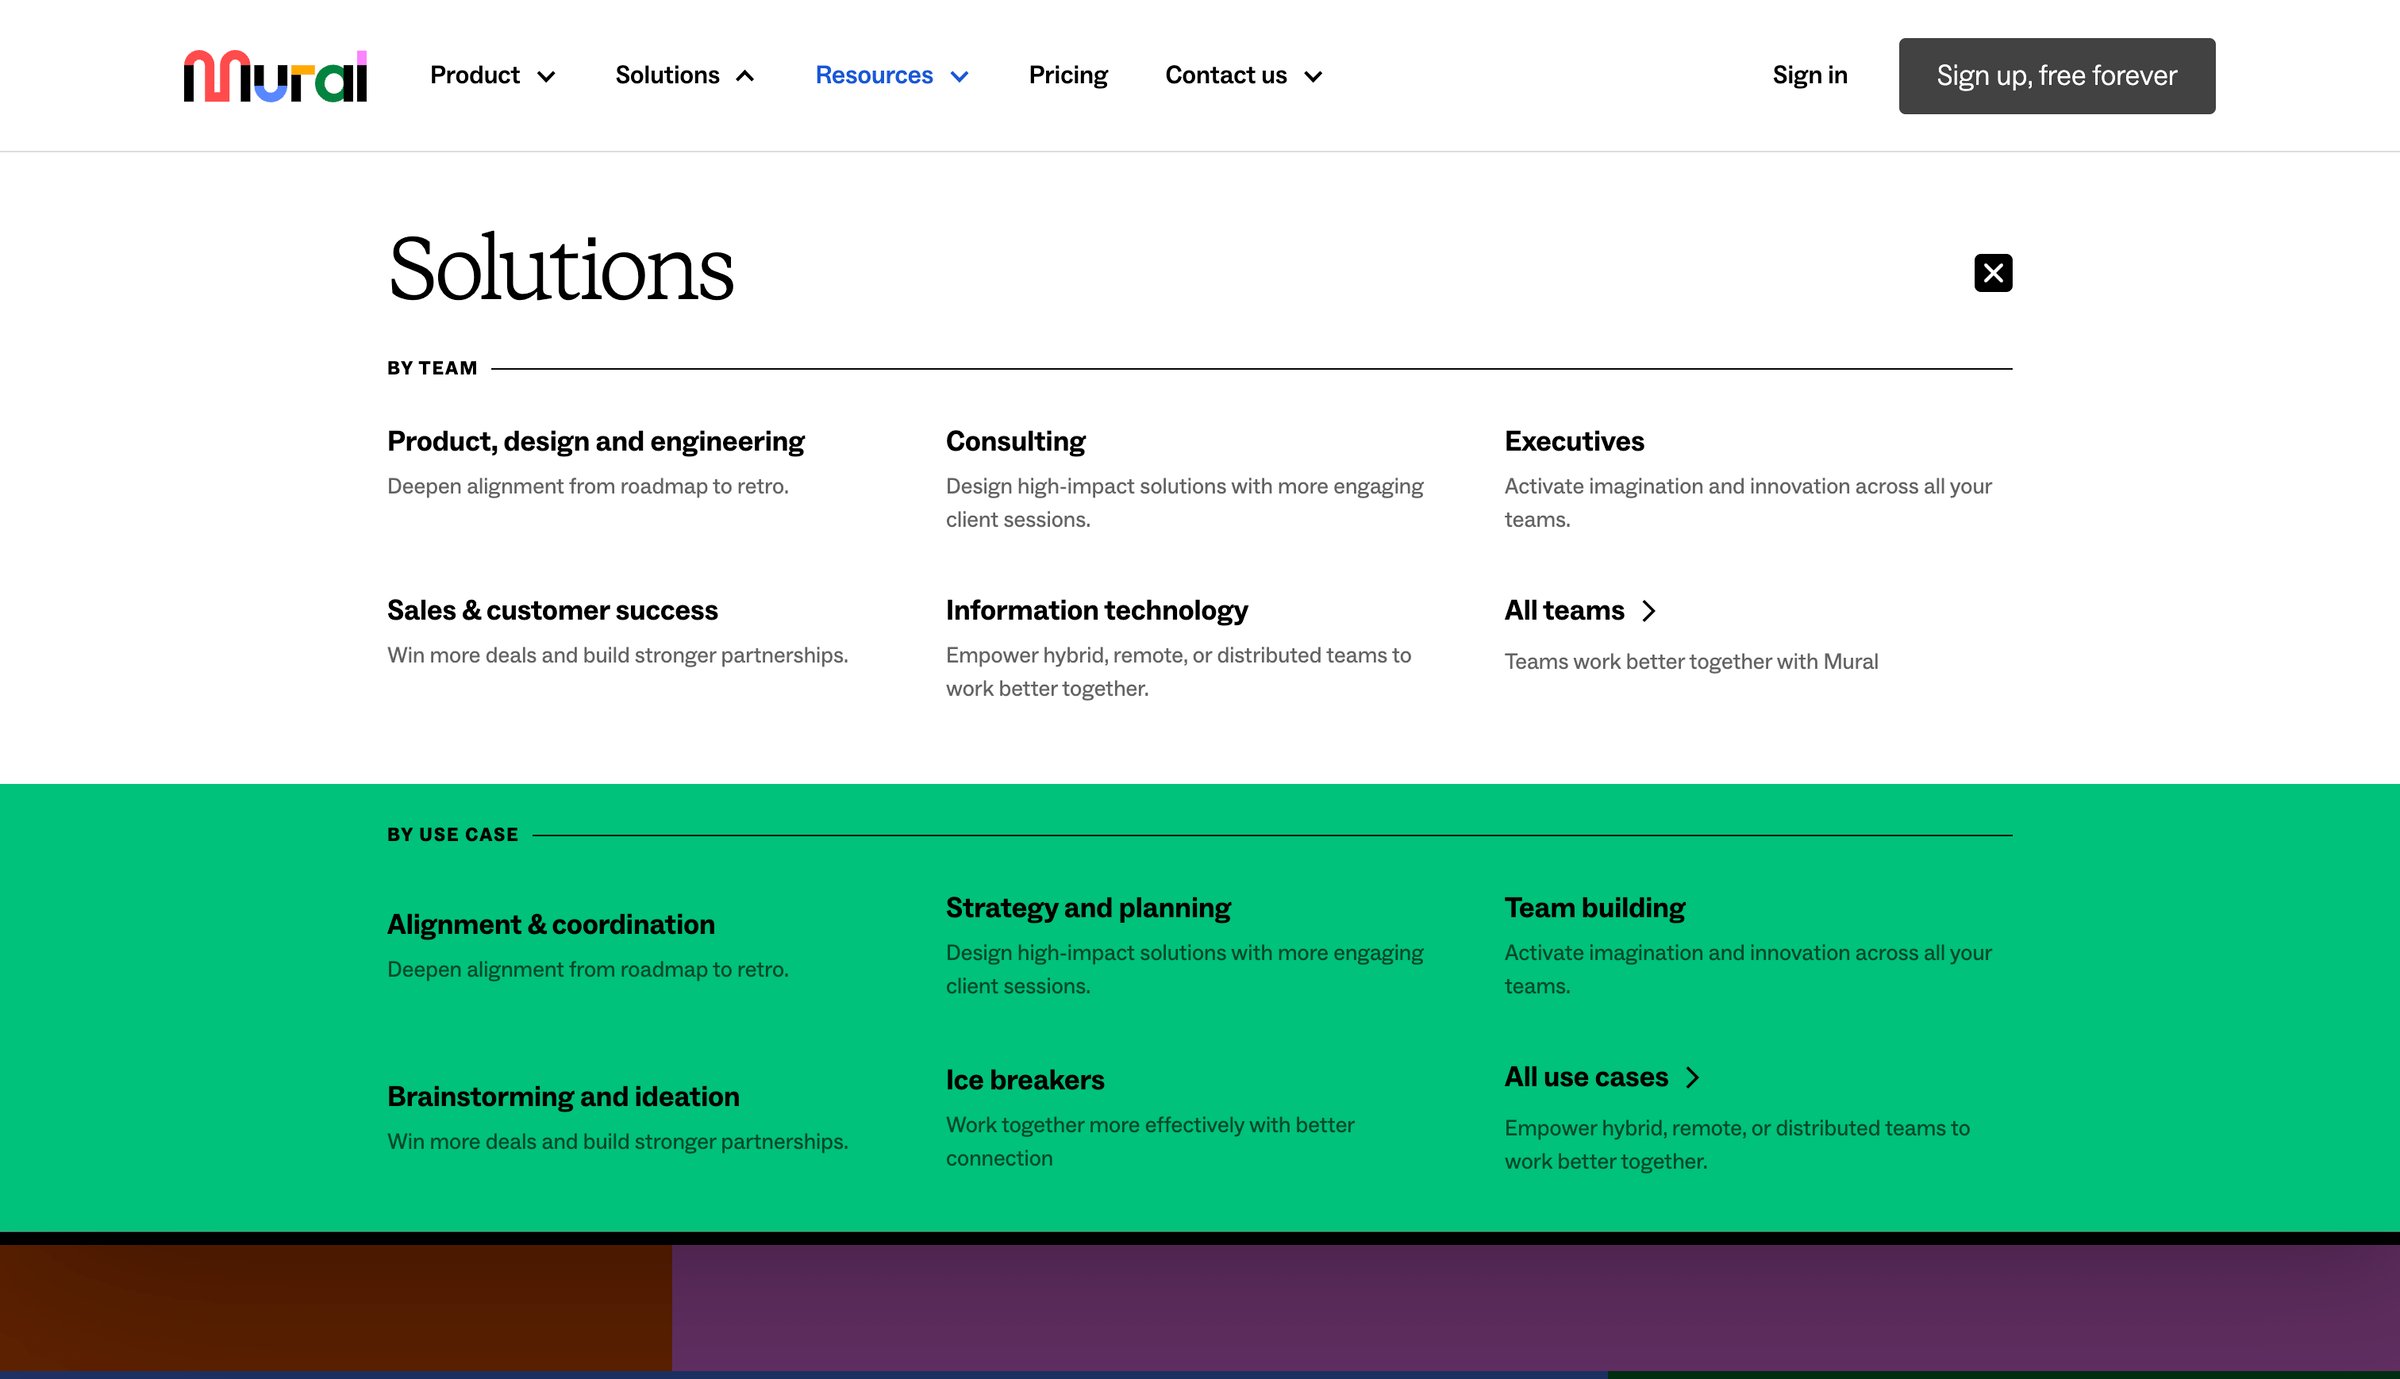The width and height of the screenshot is (2400, 1379).
Task: Click the Sign in link
Action: click(1809, 76)
